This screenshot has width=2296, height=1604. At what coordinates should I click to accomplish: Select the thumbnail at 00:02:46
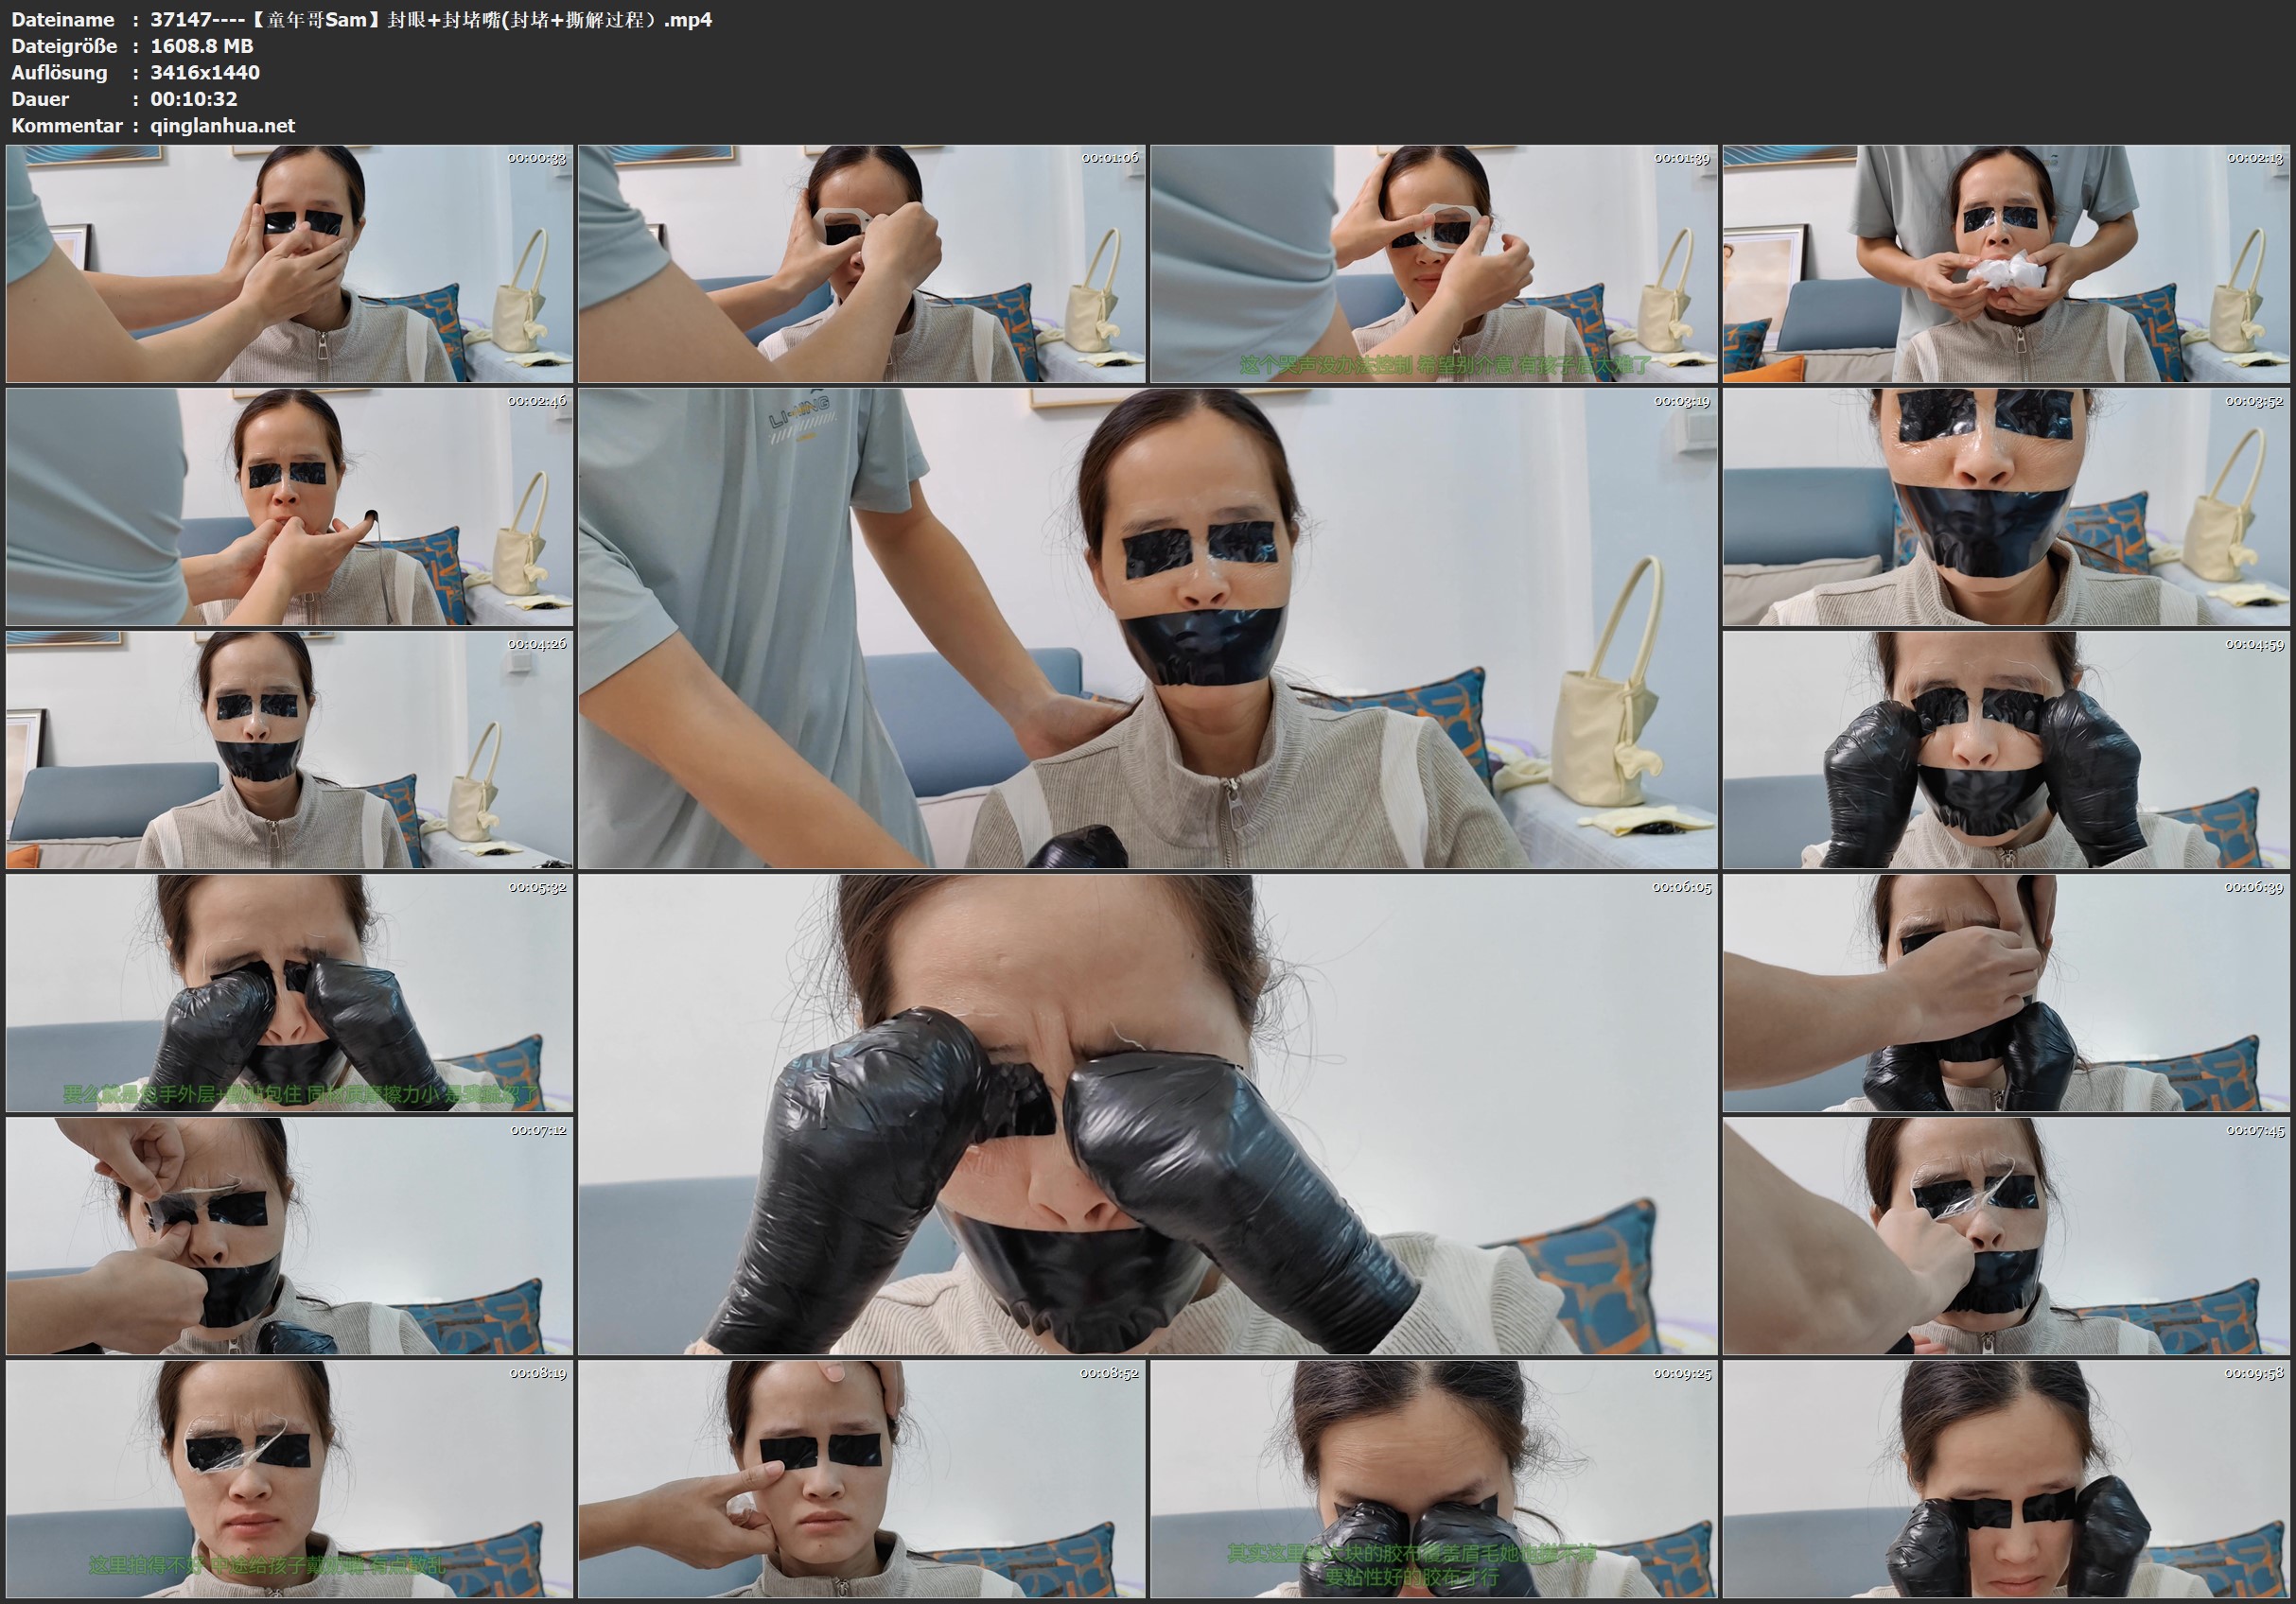[289, 507]
